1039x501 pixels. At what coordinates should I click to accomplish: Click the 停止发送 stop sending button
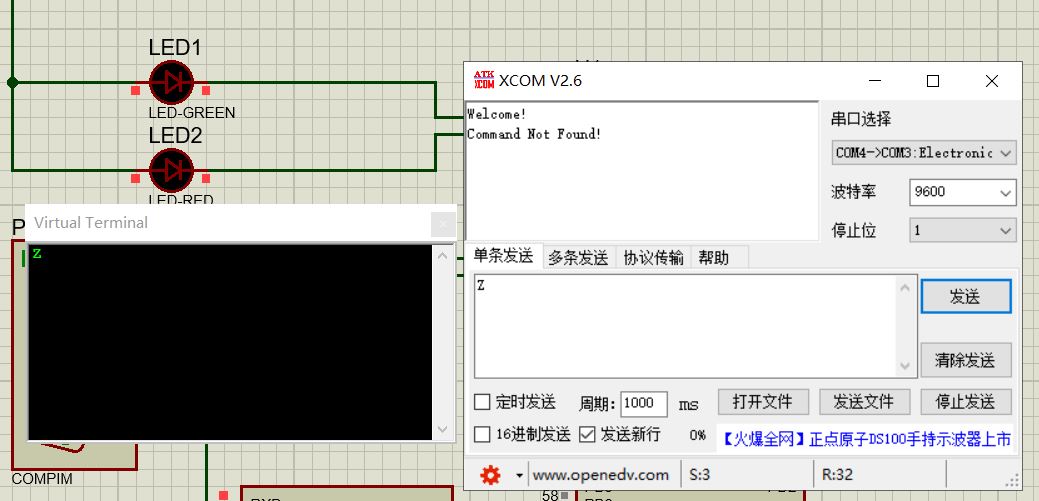[x=965, y=402]
